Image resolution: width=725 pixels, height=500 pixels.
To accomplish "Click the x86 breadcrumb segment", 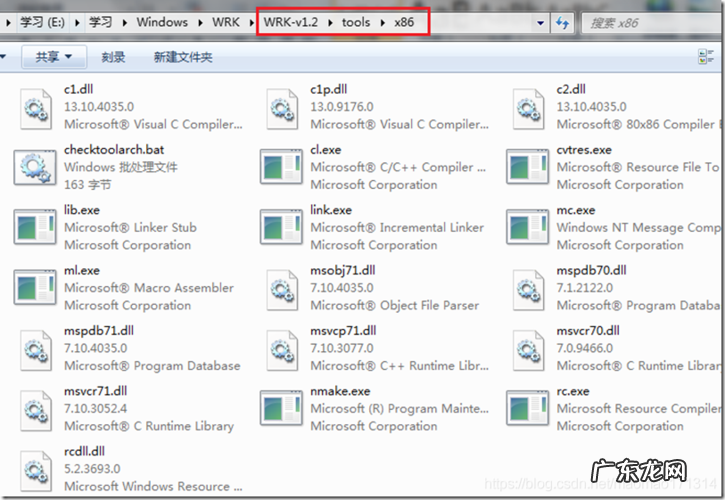I will [x=404, y=22].
